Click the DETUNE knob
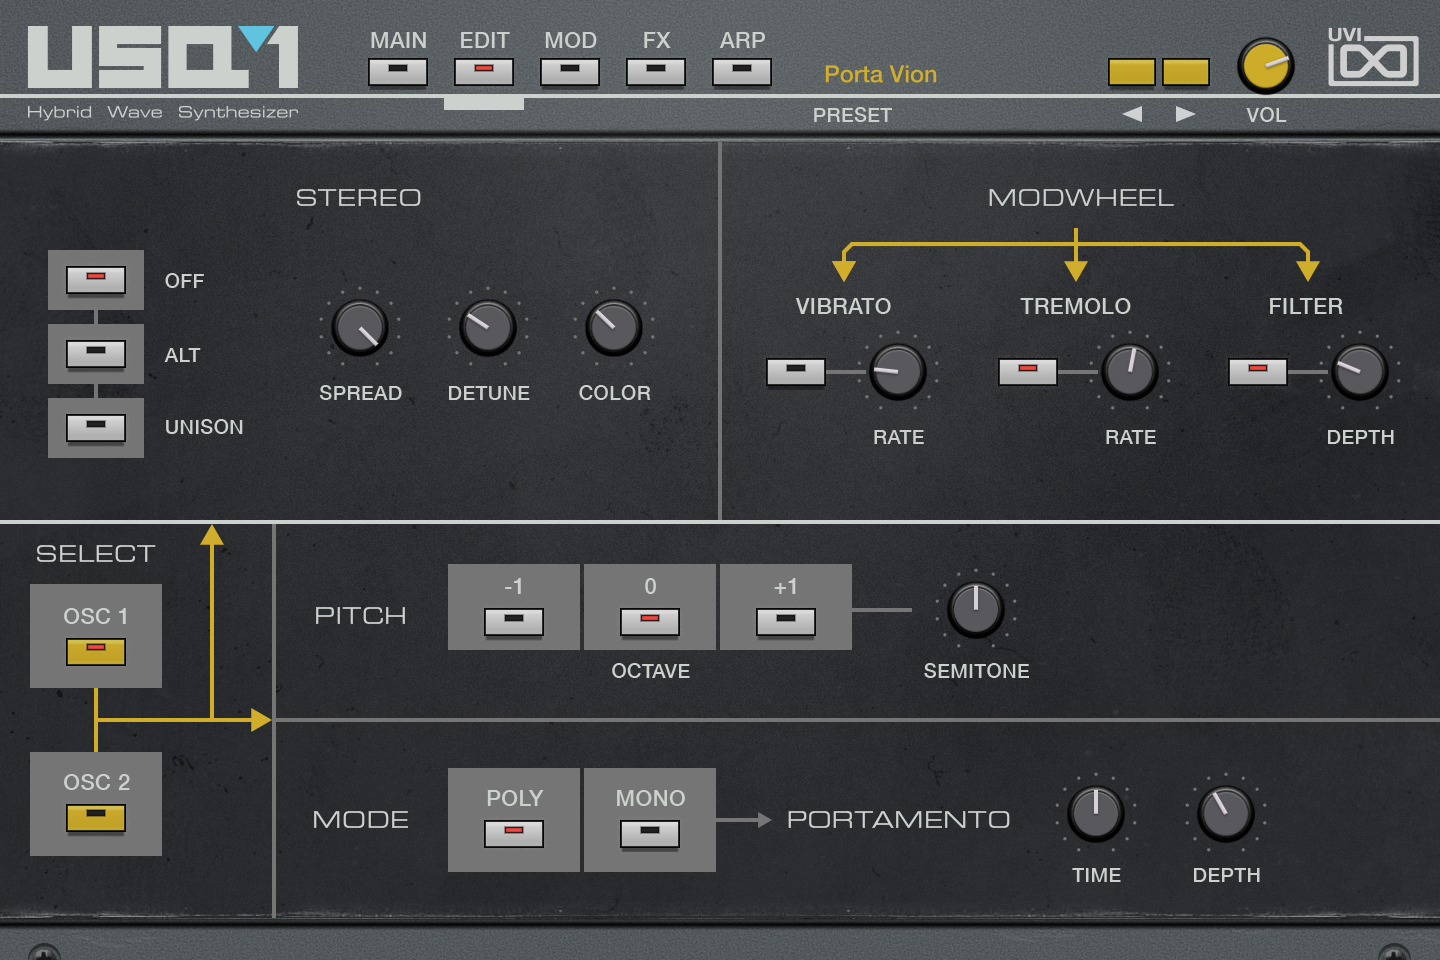Image resolution: width=1440 pixels, height=960 pixels. pos(488,328)
